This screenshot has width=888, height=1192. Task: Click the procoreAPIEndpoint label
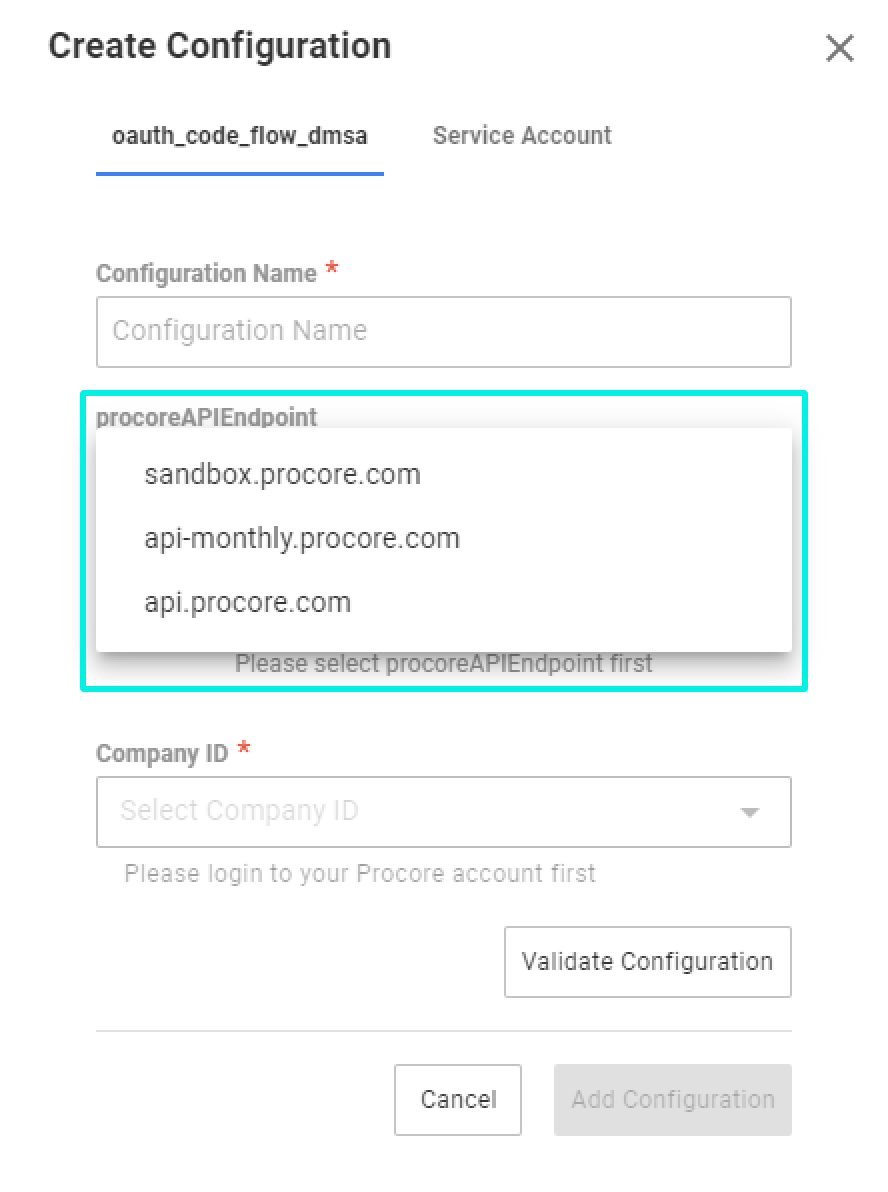[207, 417]
